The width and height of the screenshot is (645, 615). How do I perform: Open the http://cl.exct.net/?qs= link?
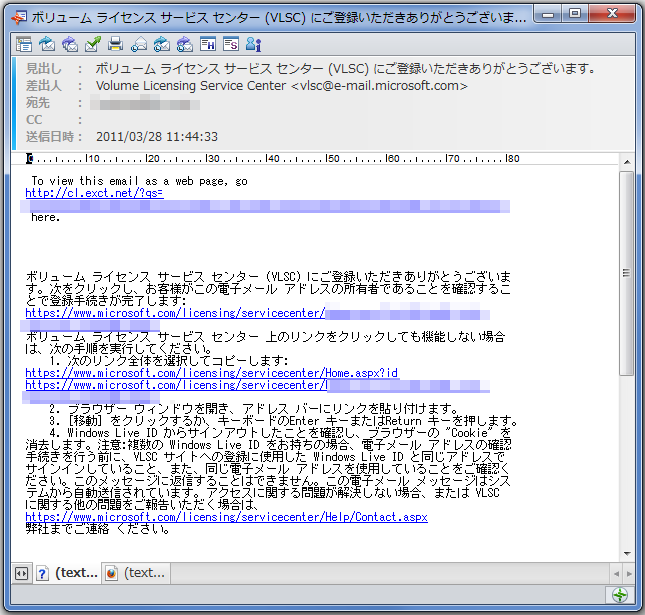pyautogui.click(x=95, y=193)
